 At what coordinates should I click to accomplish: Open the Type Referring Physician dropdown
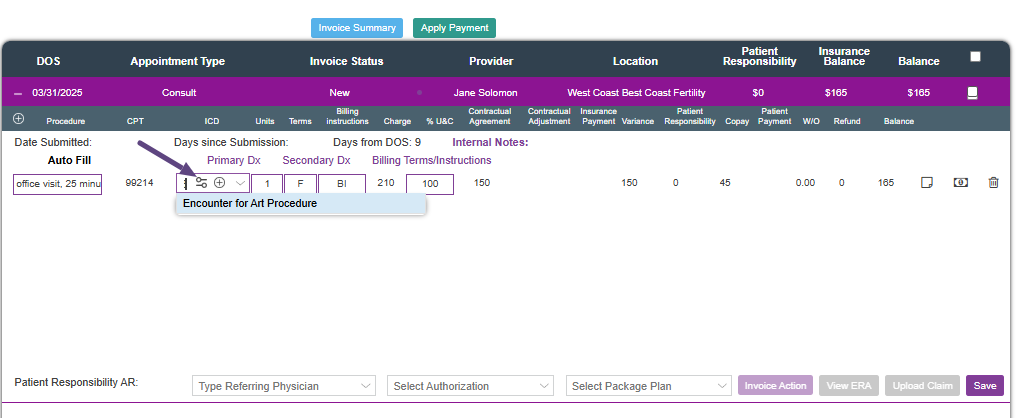pos(283,386)
